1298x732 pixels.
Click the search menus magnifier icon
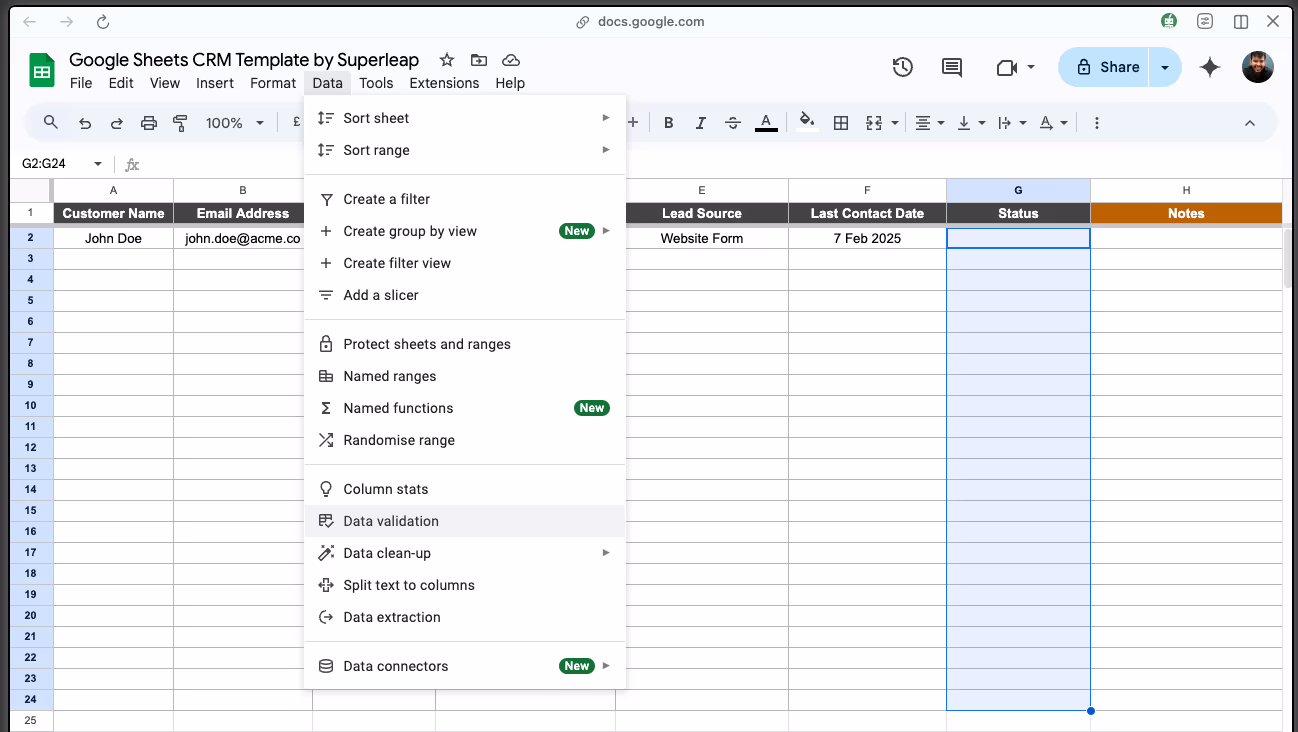(x=51, y=123)
